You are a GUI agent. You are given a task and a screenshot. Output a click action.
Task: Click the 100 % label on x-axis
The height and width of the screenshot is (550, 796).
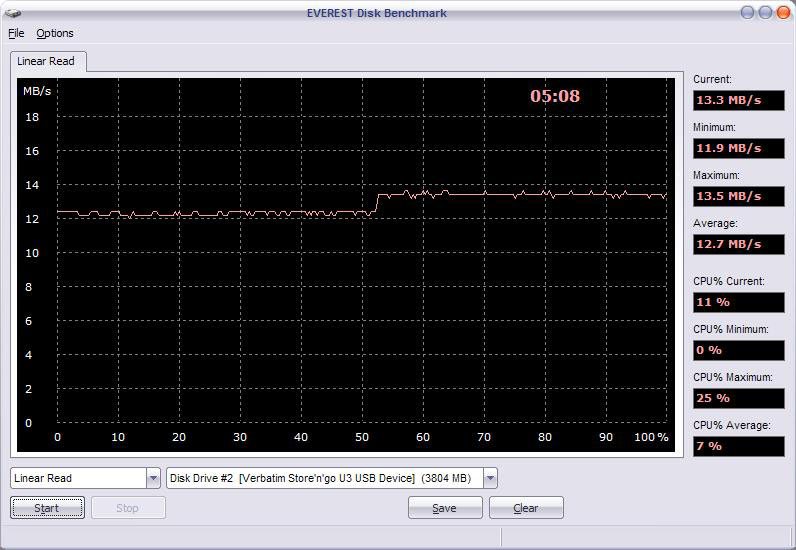[651, 437]
